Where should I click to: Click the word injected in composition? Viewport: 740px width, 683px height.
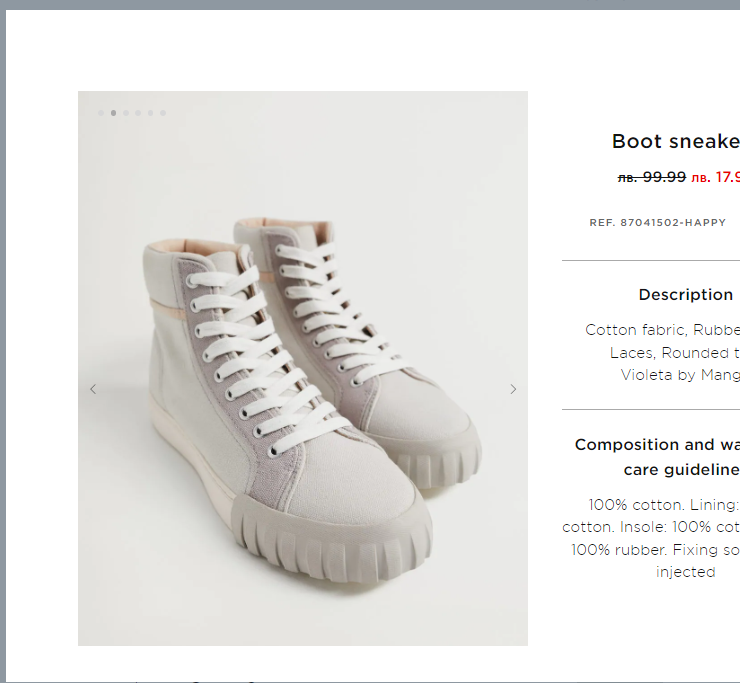click(x=686, y=572)
